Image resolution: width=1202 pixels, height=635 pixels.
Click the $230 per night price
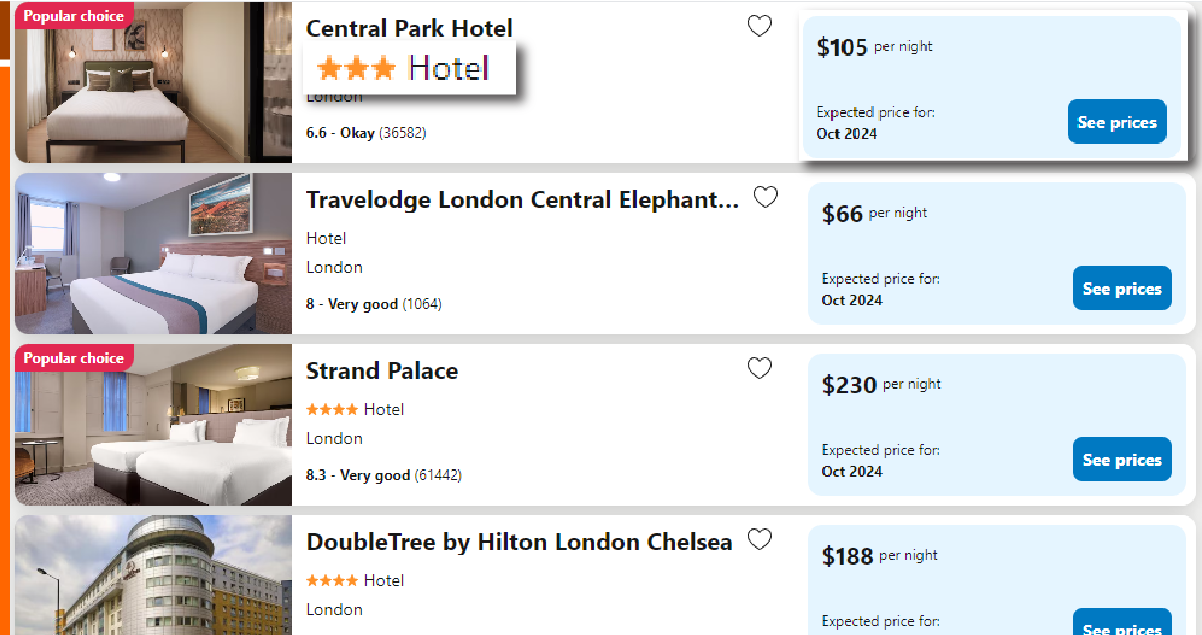[x=849, y=385]
